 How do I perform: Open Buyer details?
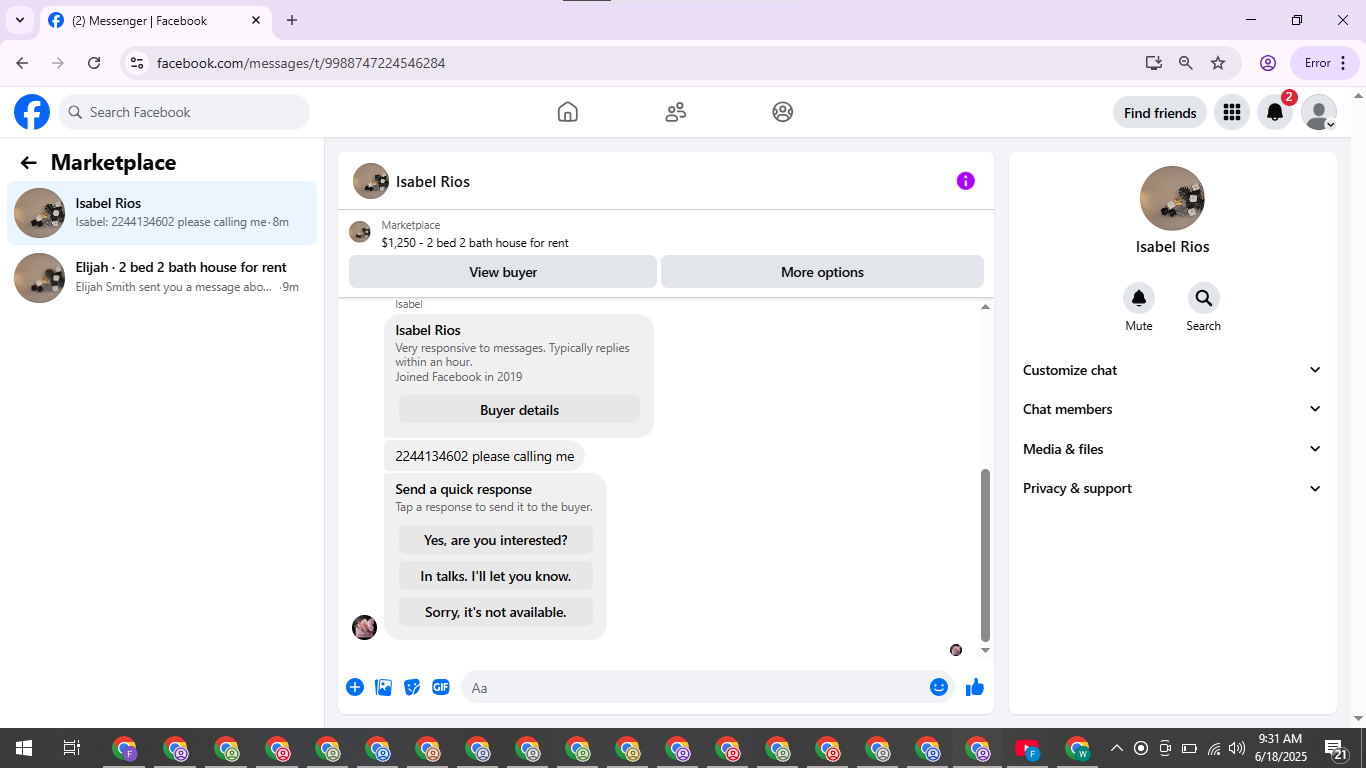point(519,410)
